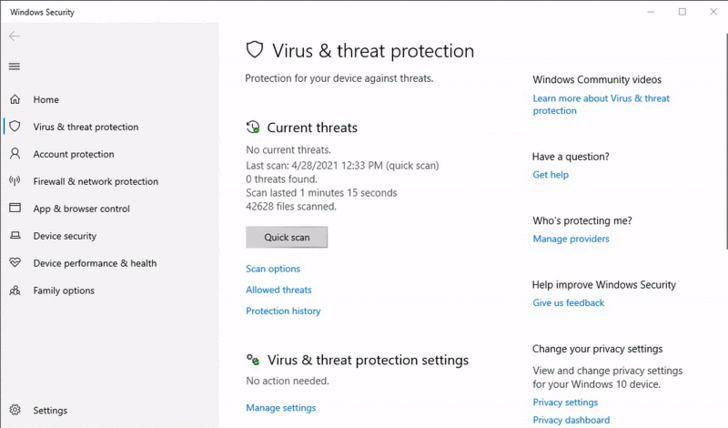Click the Family options people icon
Image resolution: width=728 pixels, height=428 pixels.
(14, 291)
